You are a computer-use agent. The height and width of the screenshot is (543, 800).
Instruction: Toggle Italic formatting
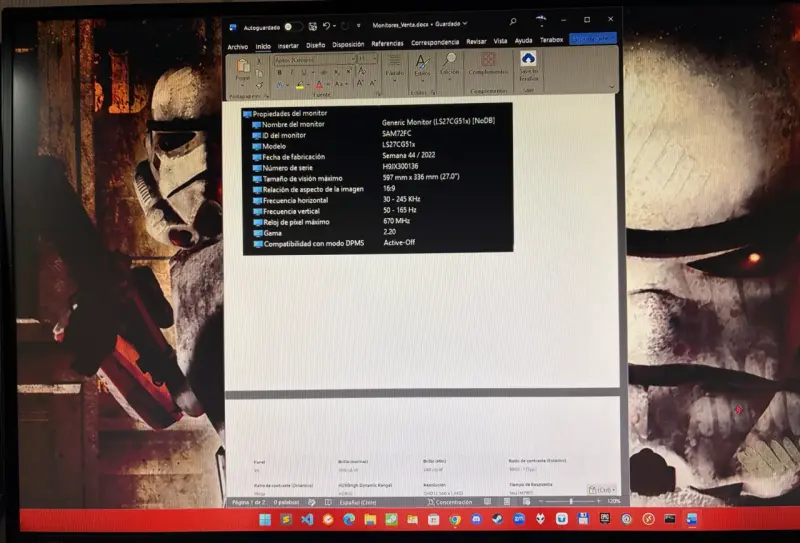point(292,72)
